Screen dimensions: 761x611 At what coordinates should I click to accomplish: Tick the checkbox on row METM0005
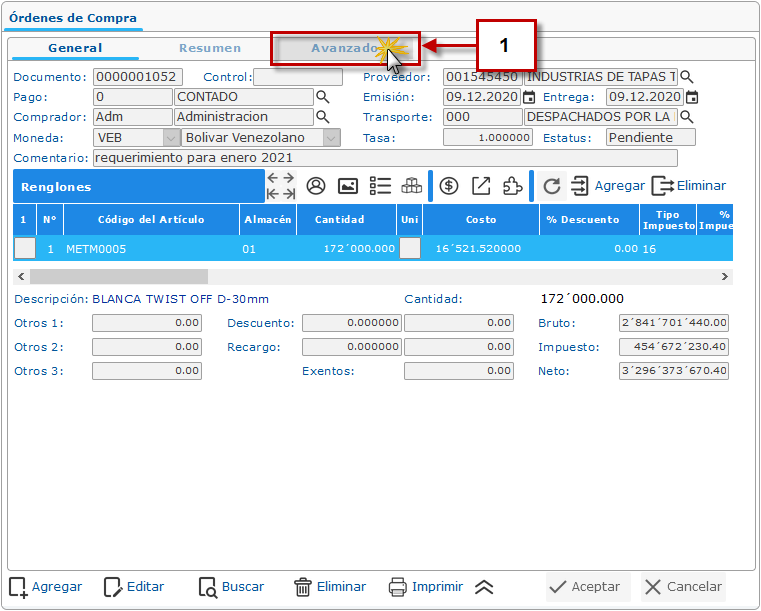(x=24, y=249)
